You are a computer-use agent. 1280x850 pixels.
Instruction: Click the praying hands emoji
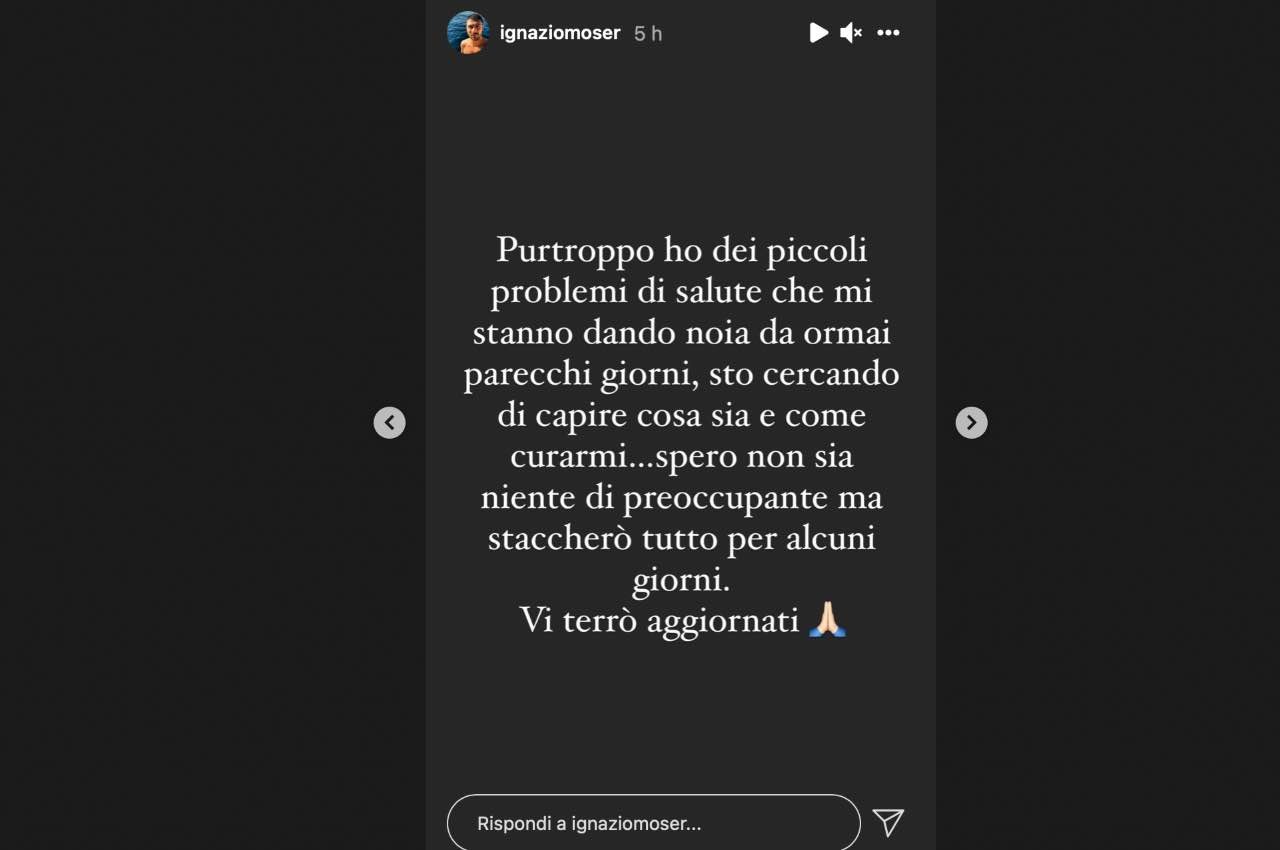click(828, 620)
